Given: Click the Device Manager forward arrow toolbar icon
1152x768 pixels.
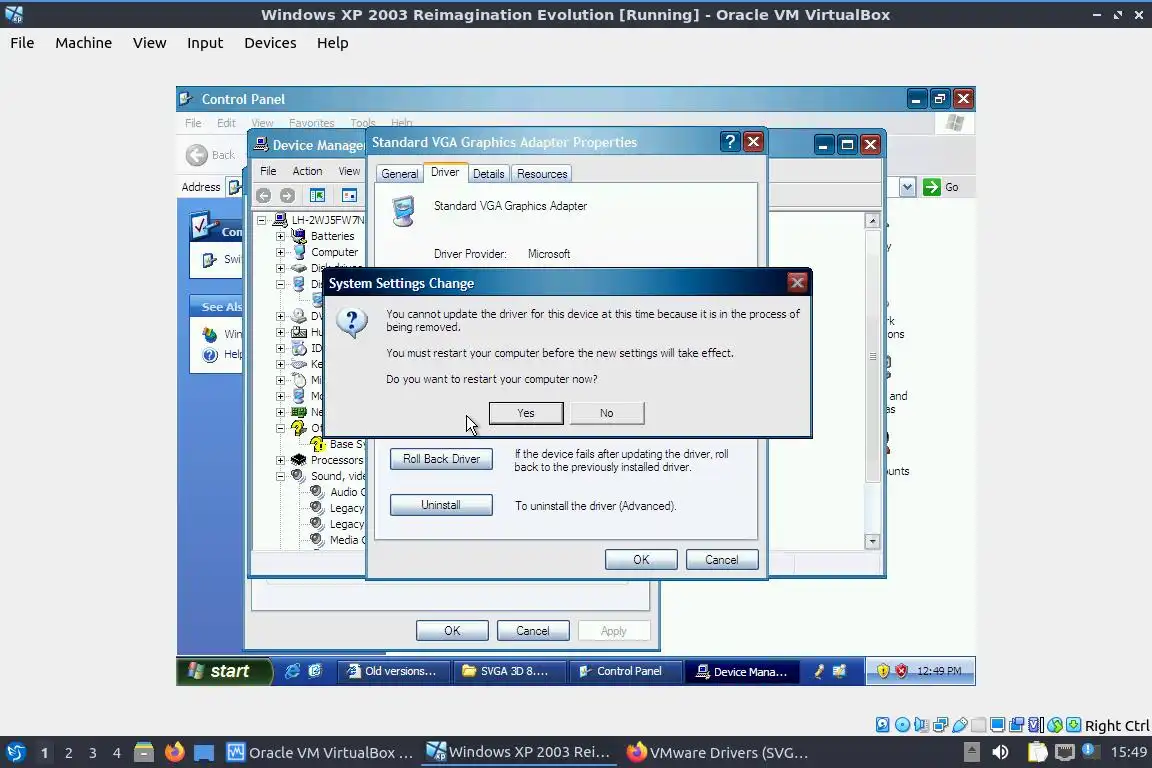Looking at the screenshot, I should tap(287, 195).
